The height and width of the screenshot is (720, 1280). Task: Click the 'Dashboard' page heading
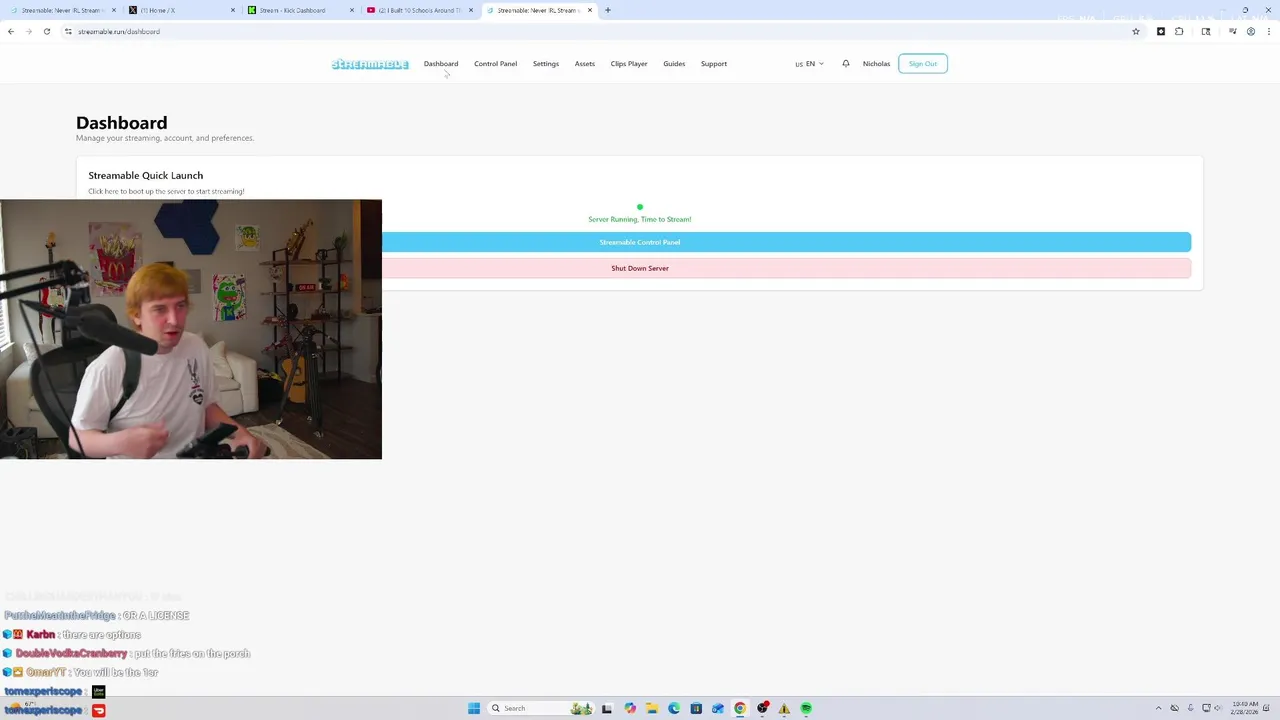[122, 123]
